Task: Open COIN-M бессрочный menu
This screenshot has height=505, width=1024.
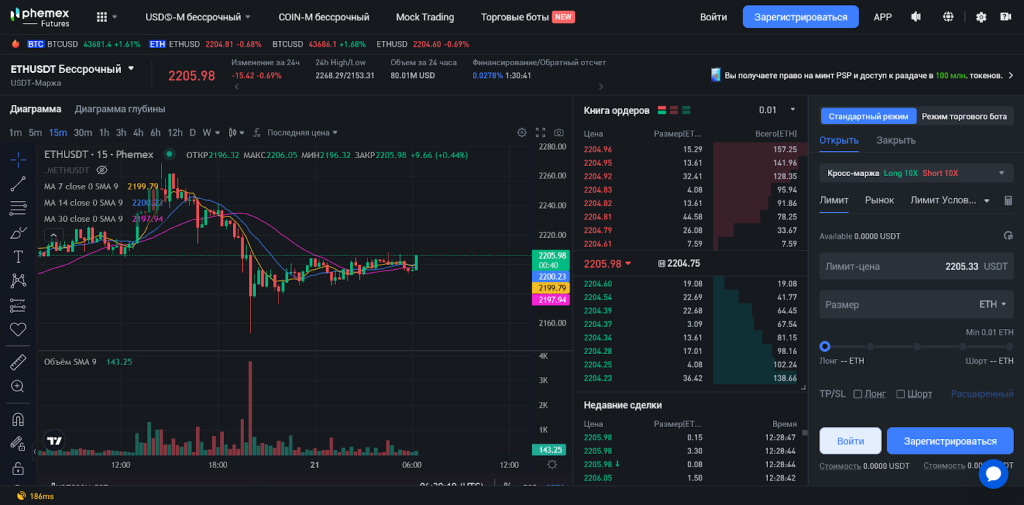Action: [323, 17]
